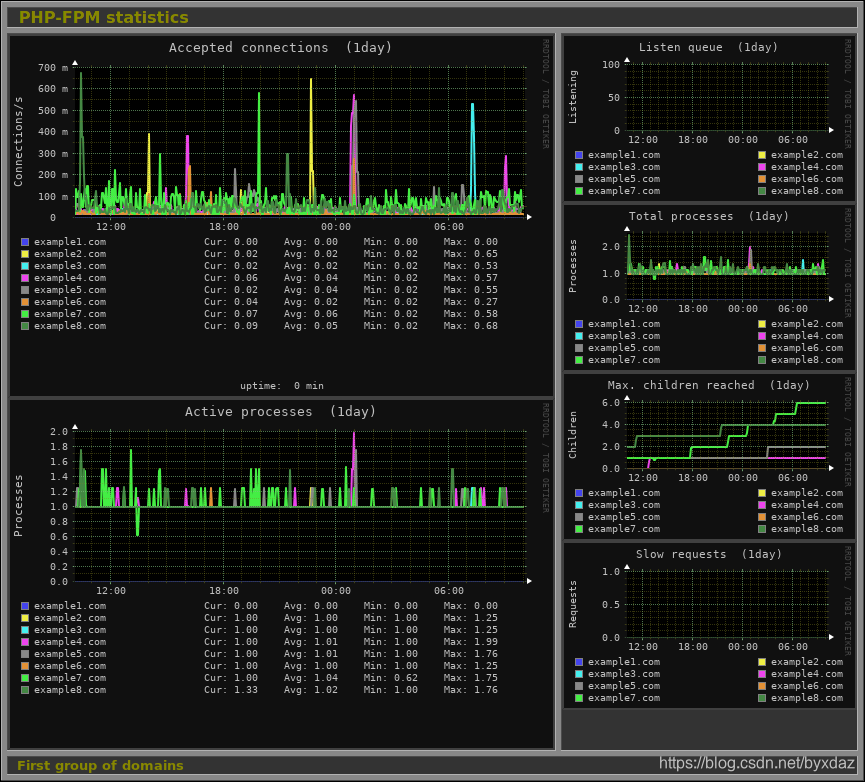This screenshot has height=782, width=865.
Task: Click example4.com swatch in Active processes legend
Action: (x=25, y=642)
